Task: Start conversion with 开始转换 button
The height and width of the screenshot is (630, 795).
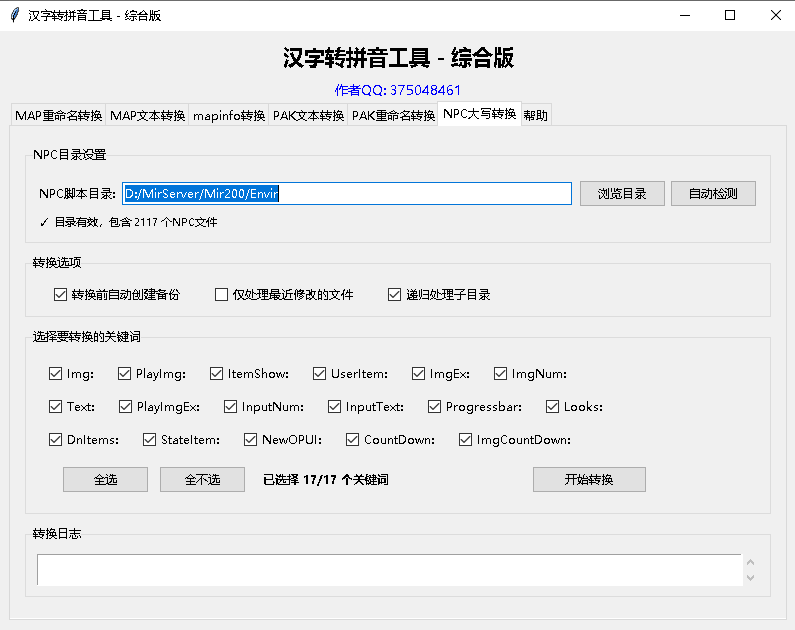Action: pos(589,480)
